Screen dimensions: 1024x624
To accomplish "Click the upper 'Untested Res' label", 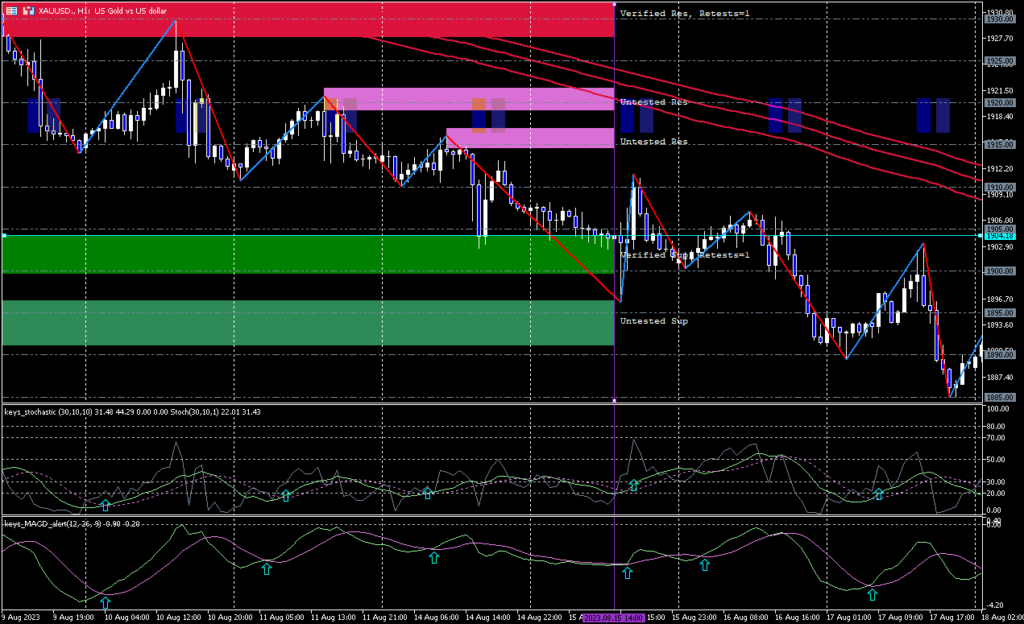I will point(654,102).
